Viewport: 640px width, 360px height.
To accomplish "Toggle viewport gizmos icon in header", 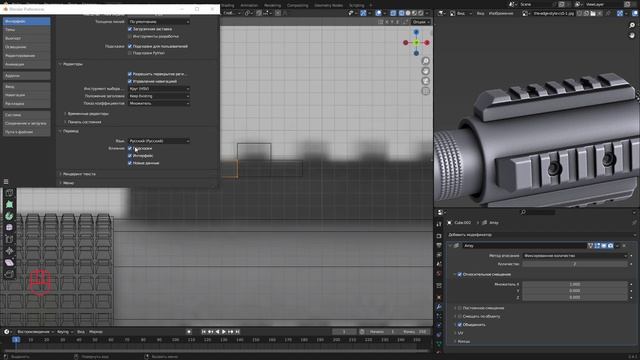I will [363, 13].
